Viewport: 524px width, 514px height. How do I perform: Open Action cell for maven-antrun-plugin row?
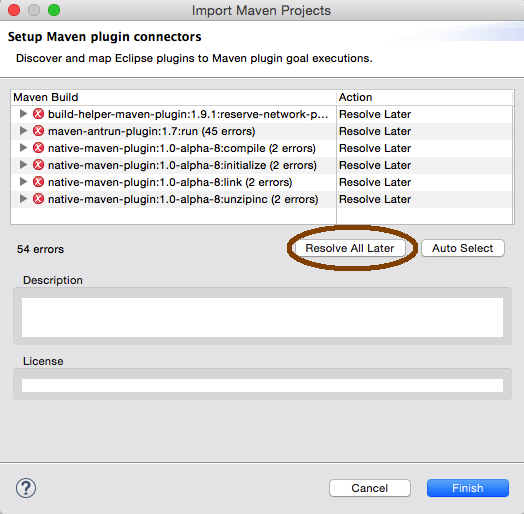click(424, 131)
